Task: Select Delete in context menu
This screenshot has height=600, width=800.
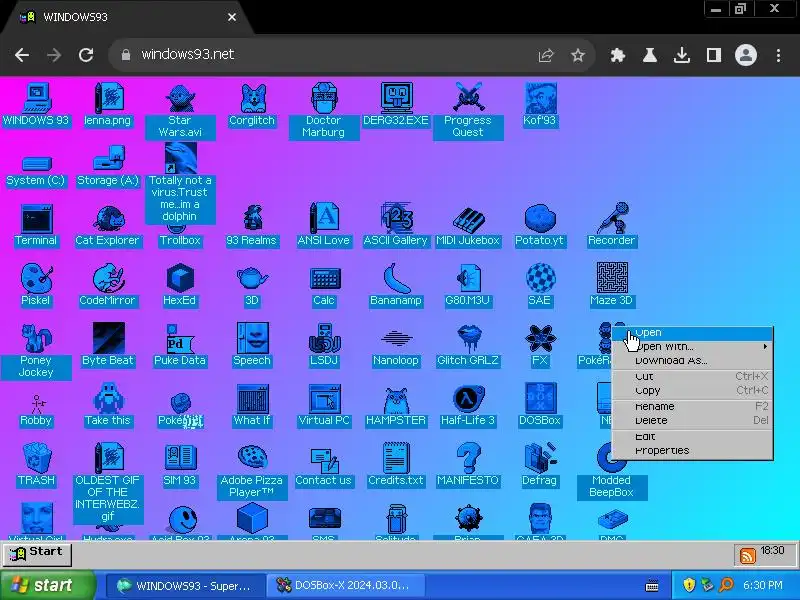Action: 693,421
